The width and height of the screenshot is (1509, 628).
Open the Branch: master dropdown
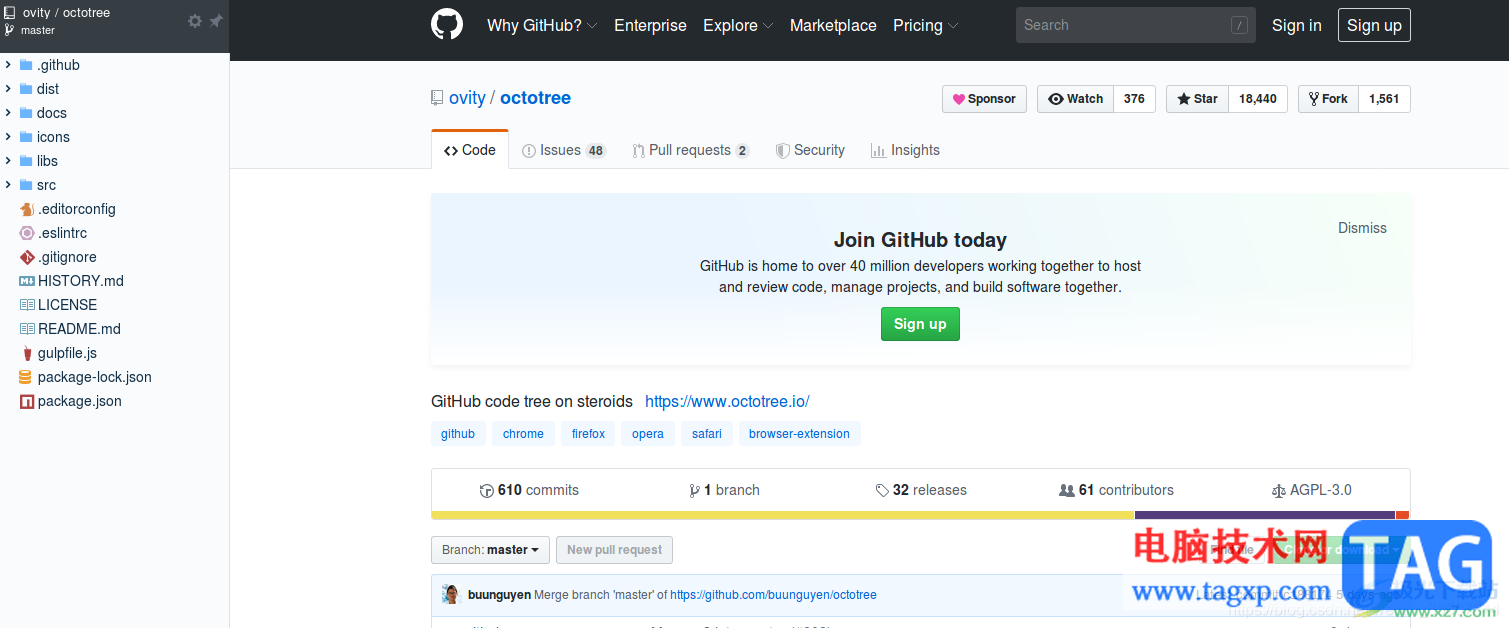(490, 550)
